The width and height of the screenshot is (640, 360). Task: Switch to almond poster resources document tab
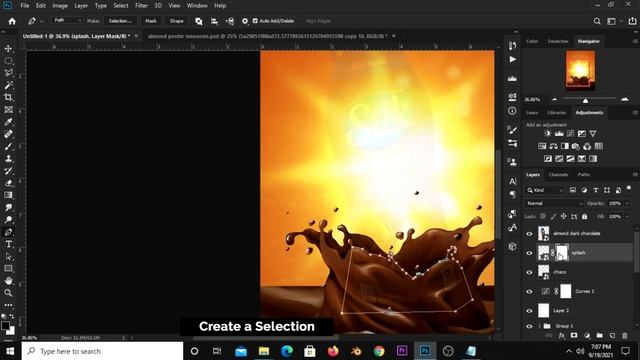point(267,36)
